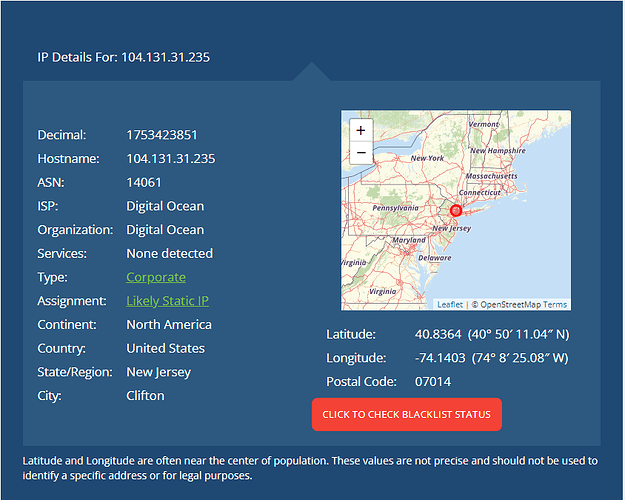Screen dimensions: 625x500
Task: Open the Leaflet attribution link
Action: (450, 305)
